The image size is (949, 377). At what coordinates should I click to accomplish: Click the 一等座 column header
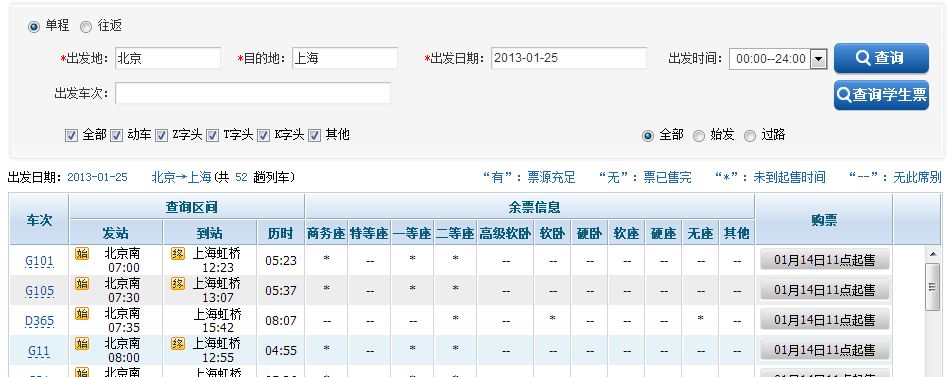point(412,233)
